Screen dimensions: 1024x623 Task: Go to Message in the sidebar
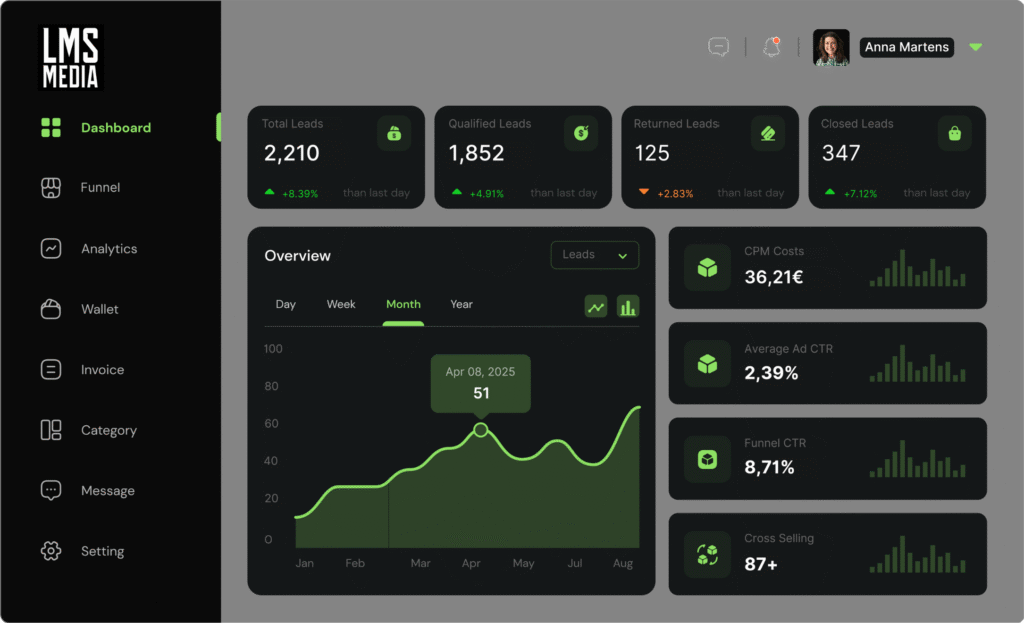tap(107, 491)
